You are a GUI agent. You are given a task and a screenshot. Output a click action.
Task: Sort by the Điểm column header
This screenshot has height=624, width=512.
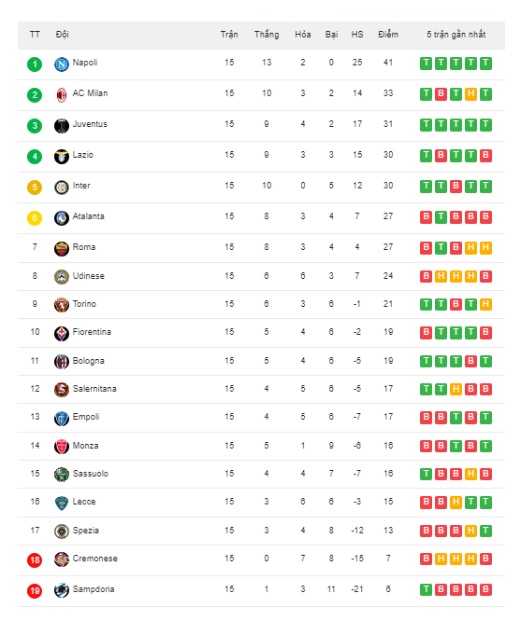click(388, 35)
